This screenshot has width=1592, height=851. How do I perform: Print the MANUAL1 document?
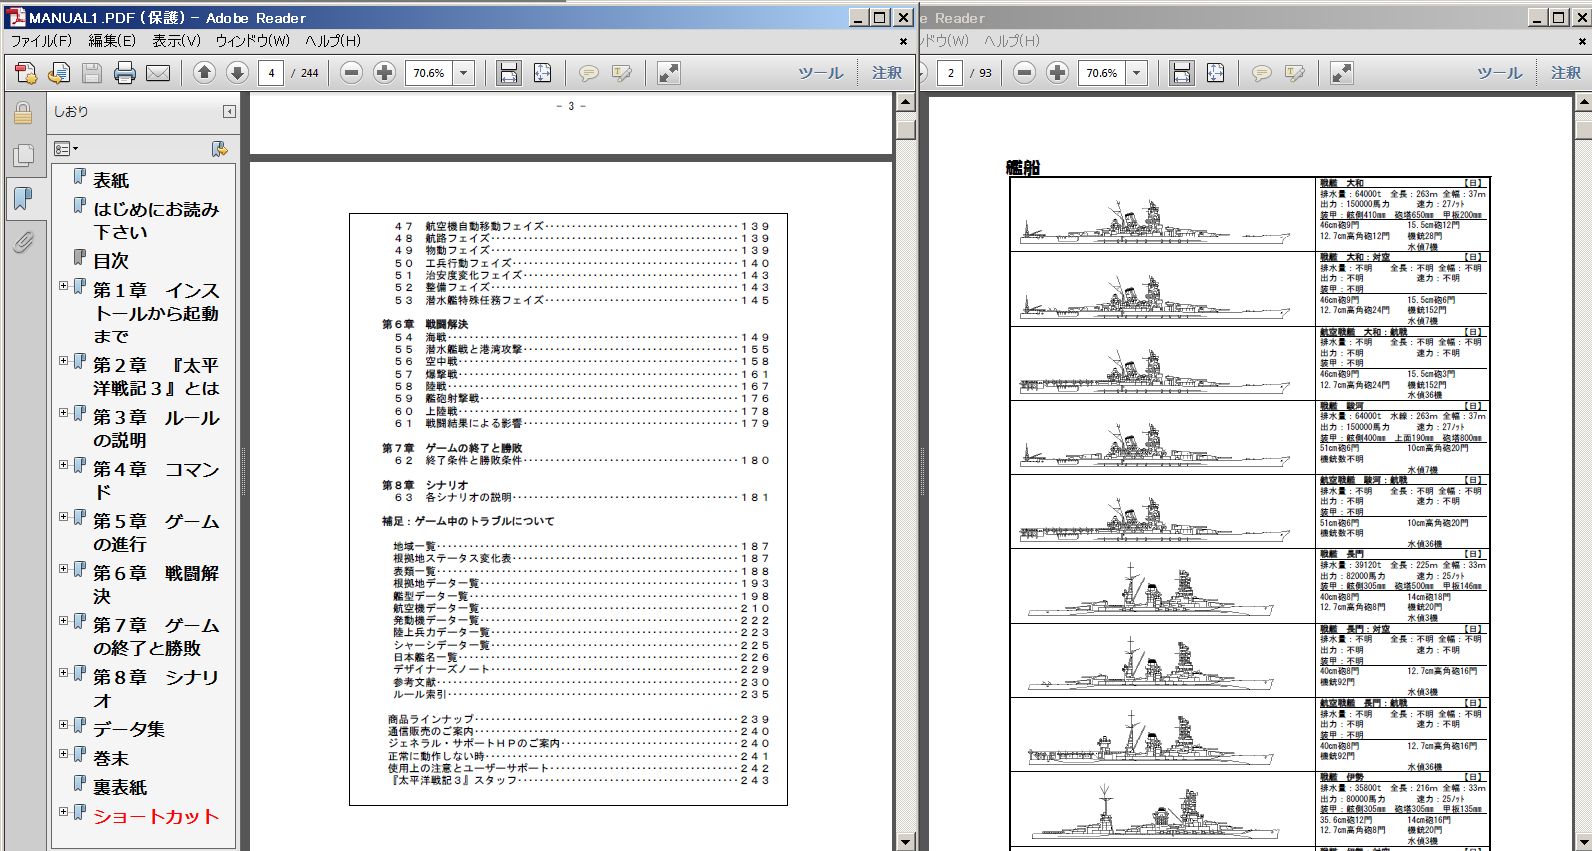coord(125,73)
